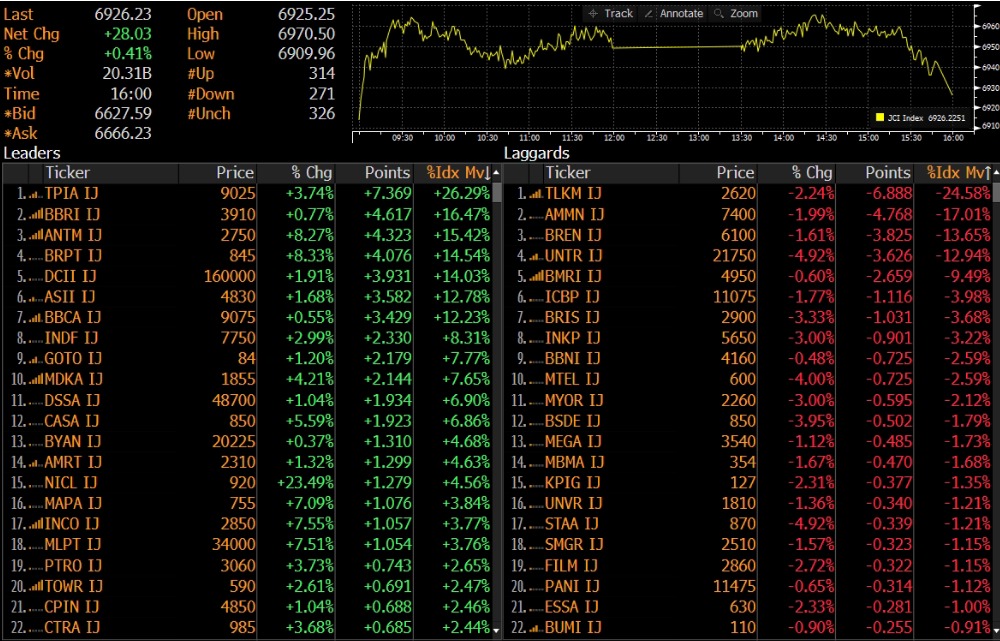The image size is (1000, 641).
Task: Click the volume bars icon beside GOTO IJ
Action: [36, 360]
